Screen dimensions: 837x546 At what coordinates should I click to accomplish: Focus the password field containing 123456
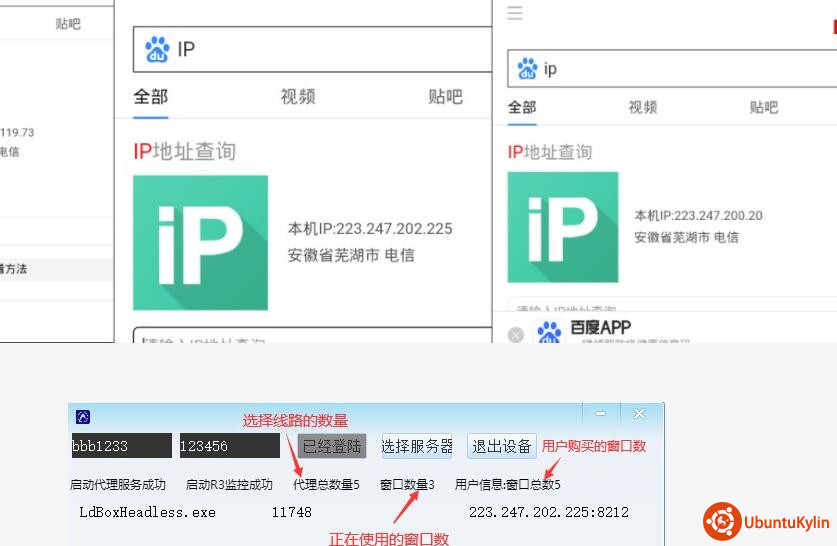[x=229, y=446]
